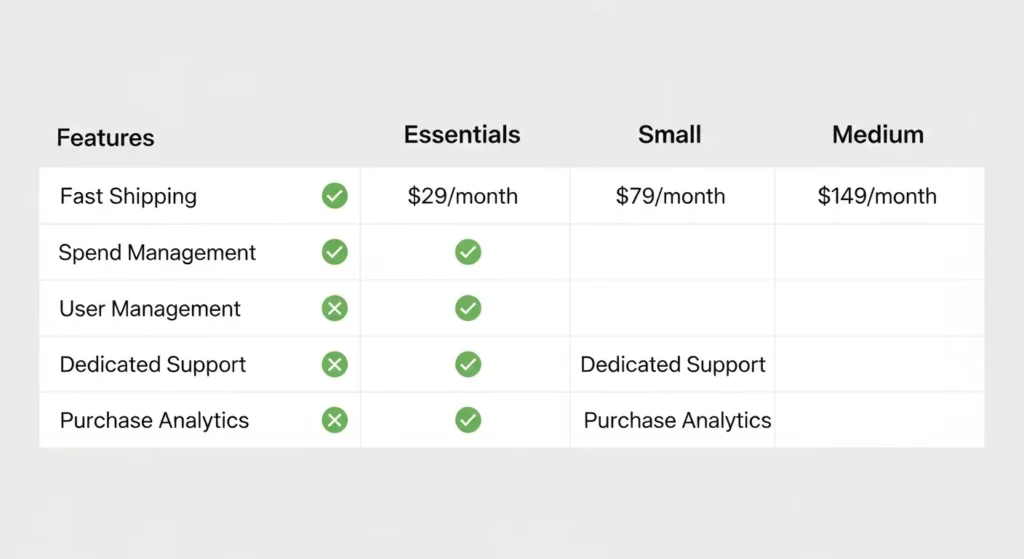
Task: Click the green checkmark beside Spend Management
Action: pyautogui.click(x=335, y=252)
